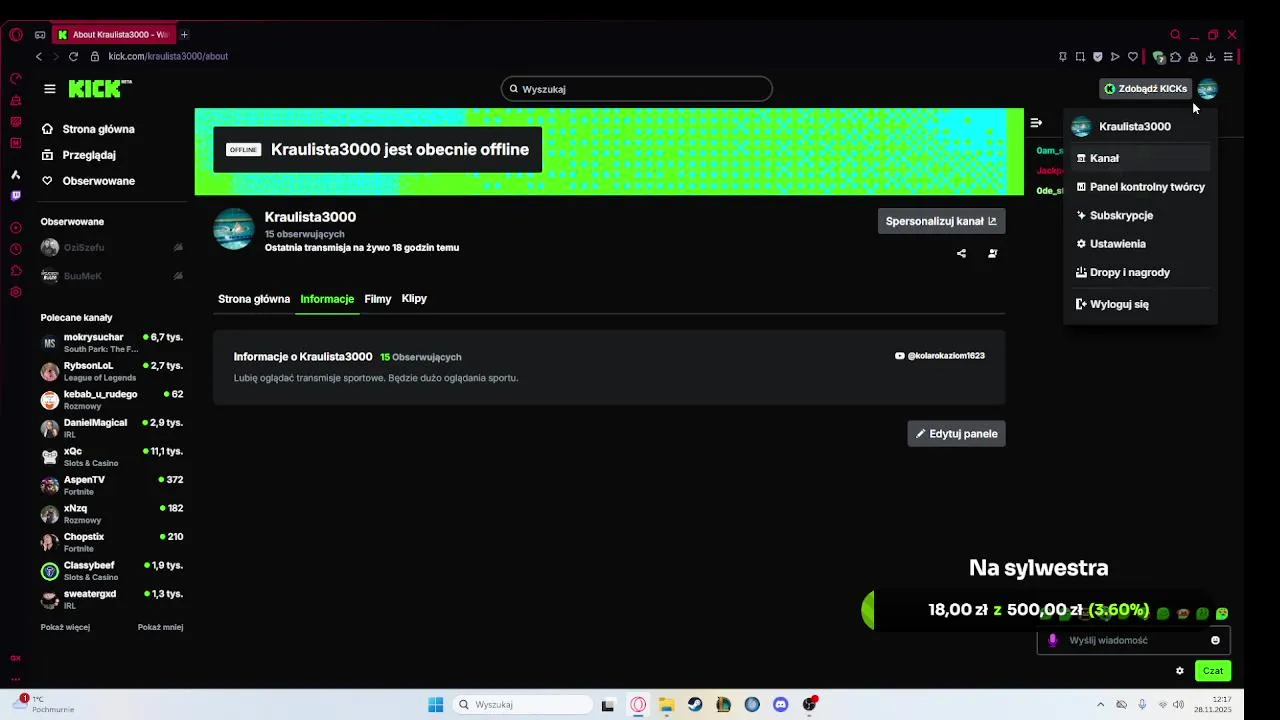
Task: Select Kanał from the user menu
Action: pos(1140,158)
